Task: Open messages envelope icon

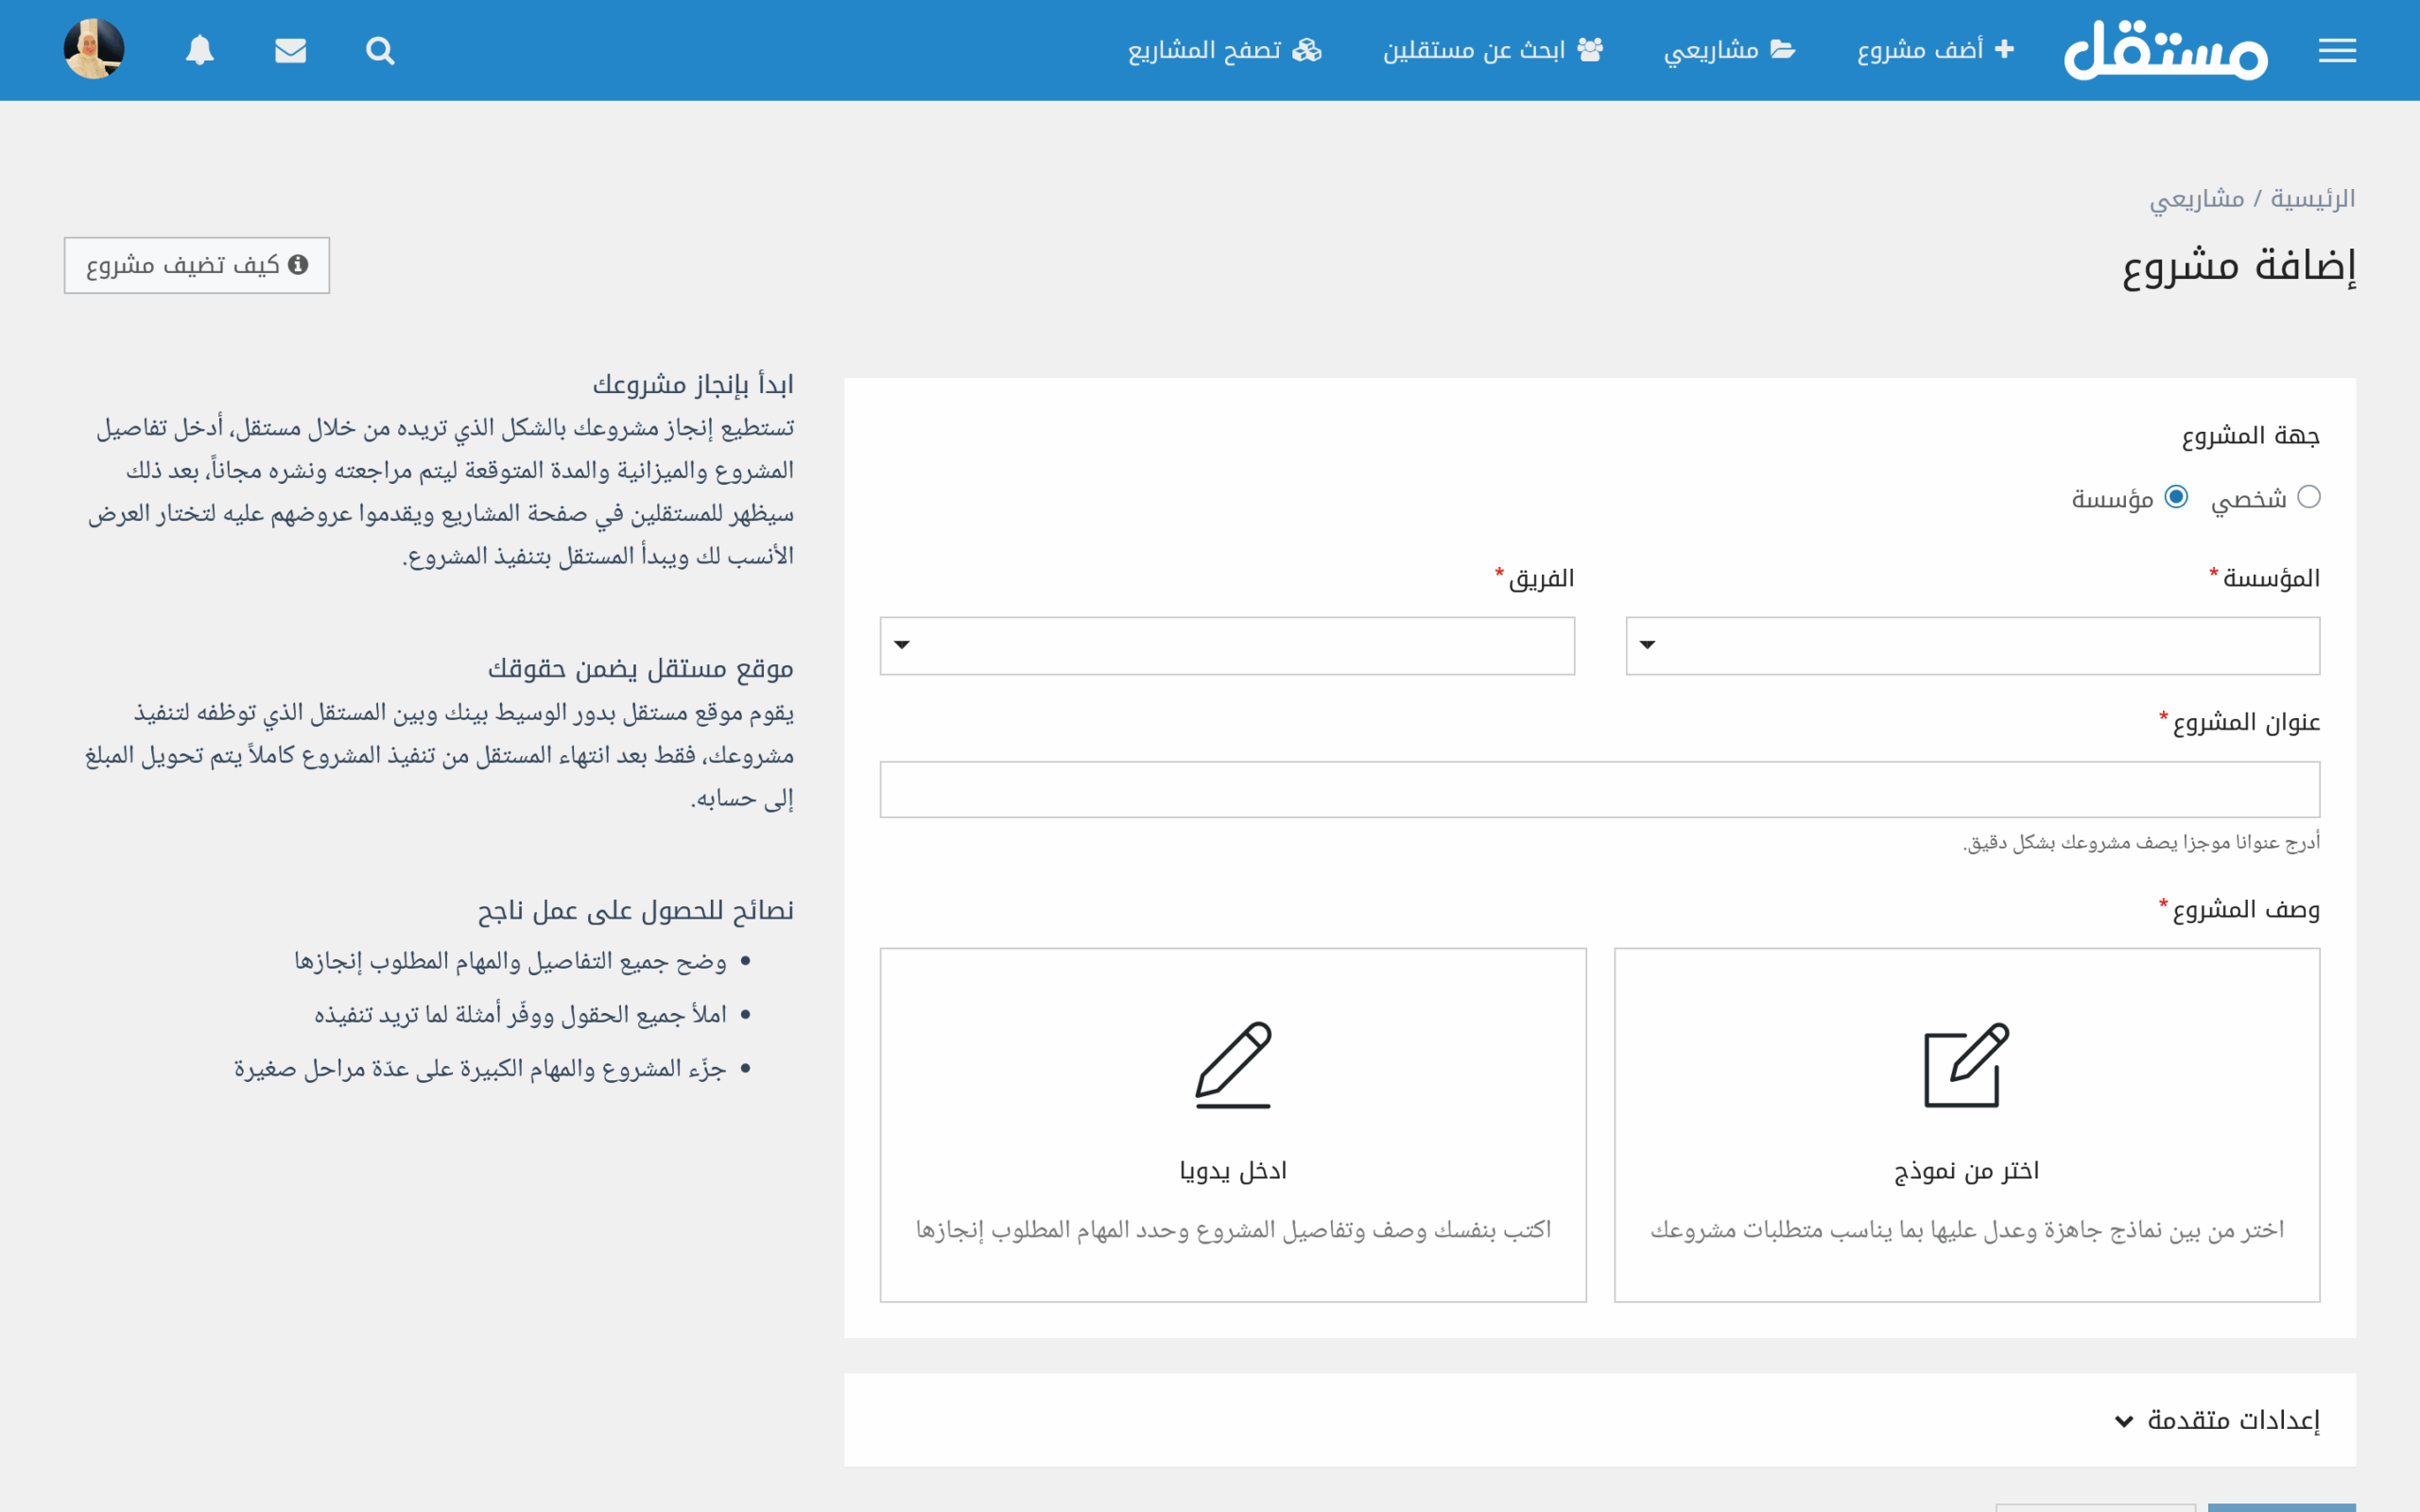Action: pos(290,50)
